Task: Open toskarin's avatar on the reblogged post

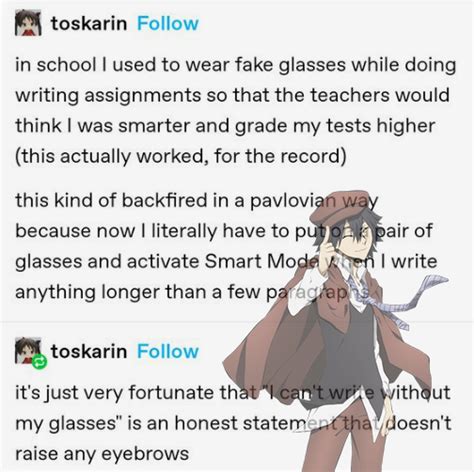Action: (x=28, y=351)
